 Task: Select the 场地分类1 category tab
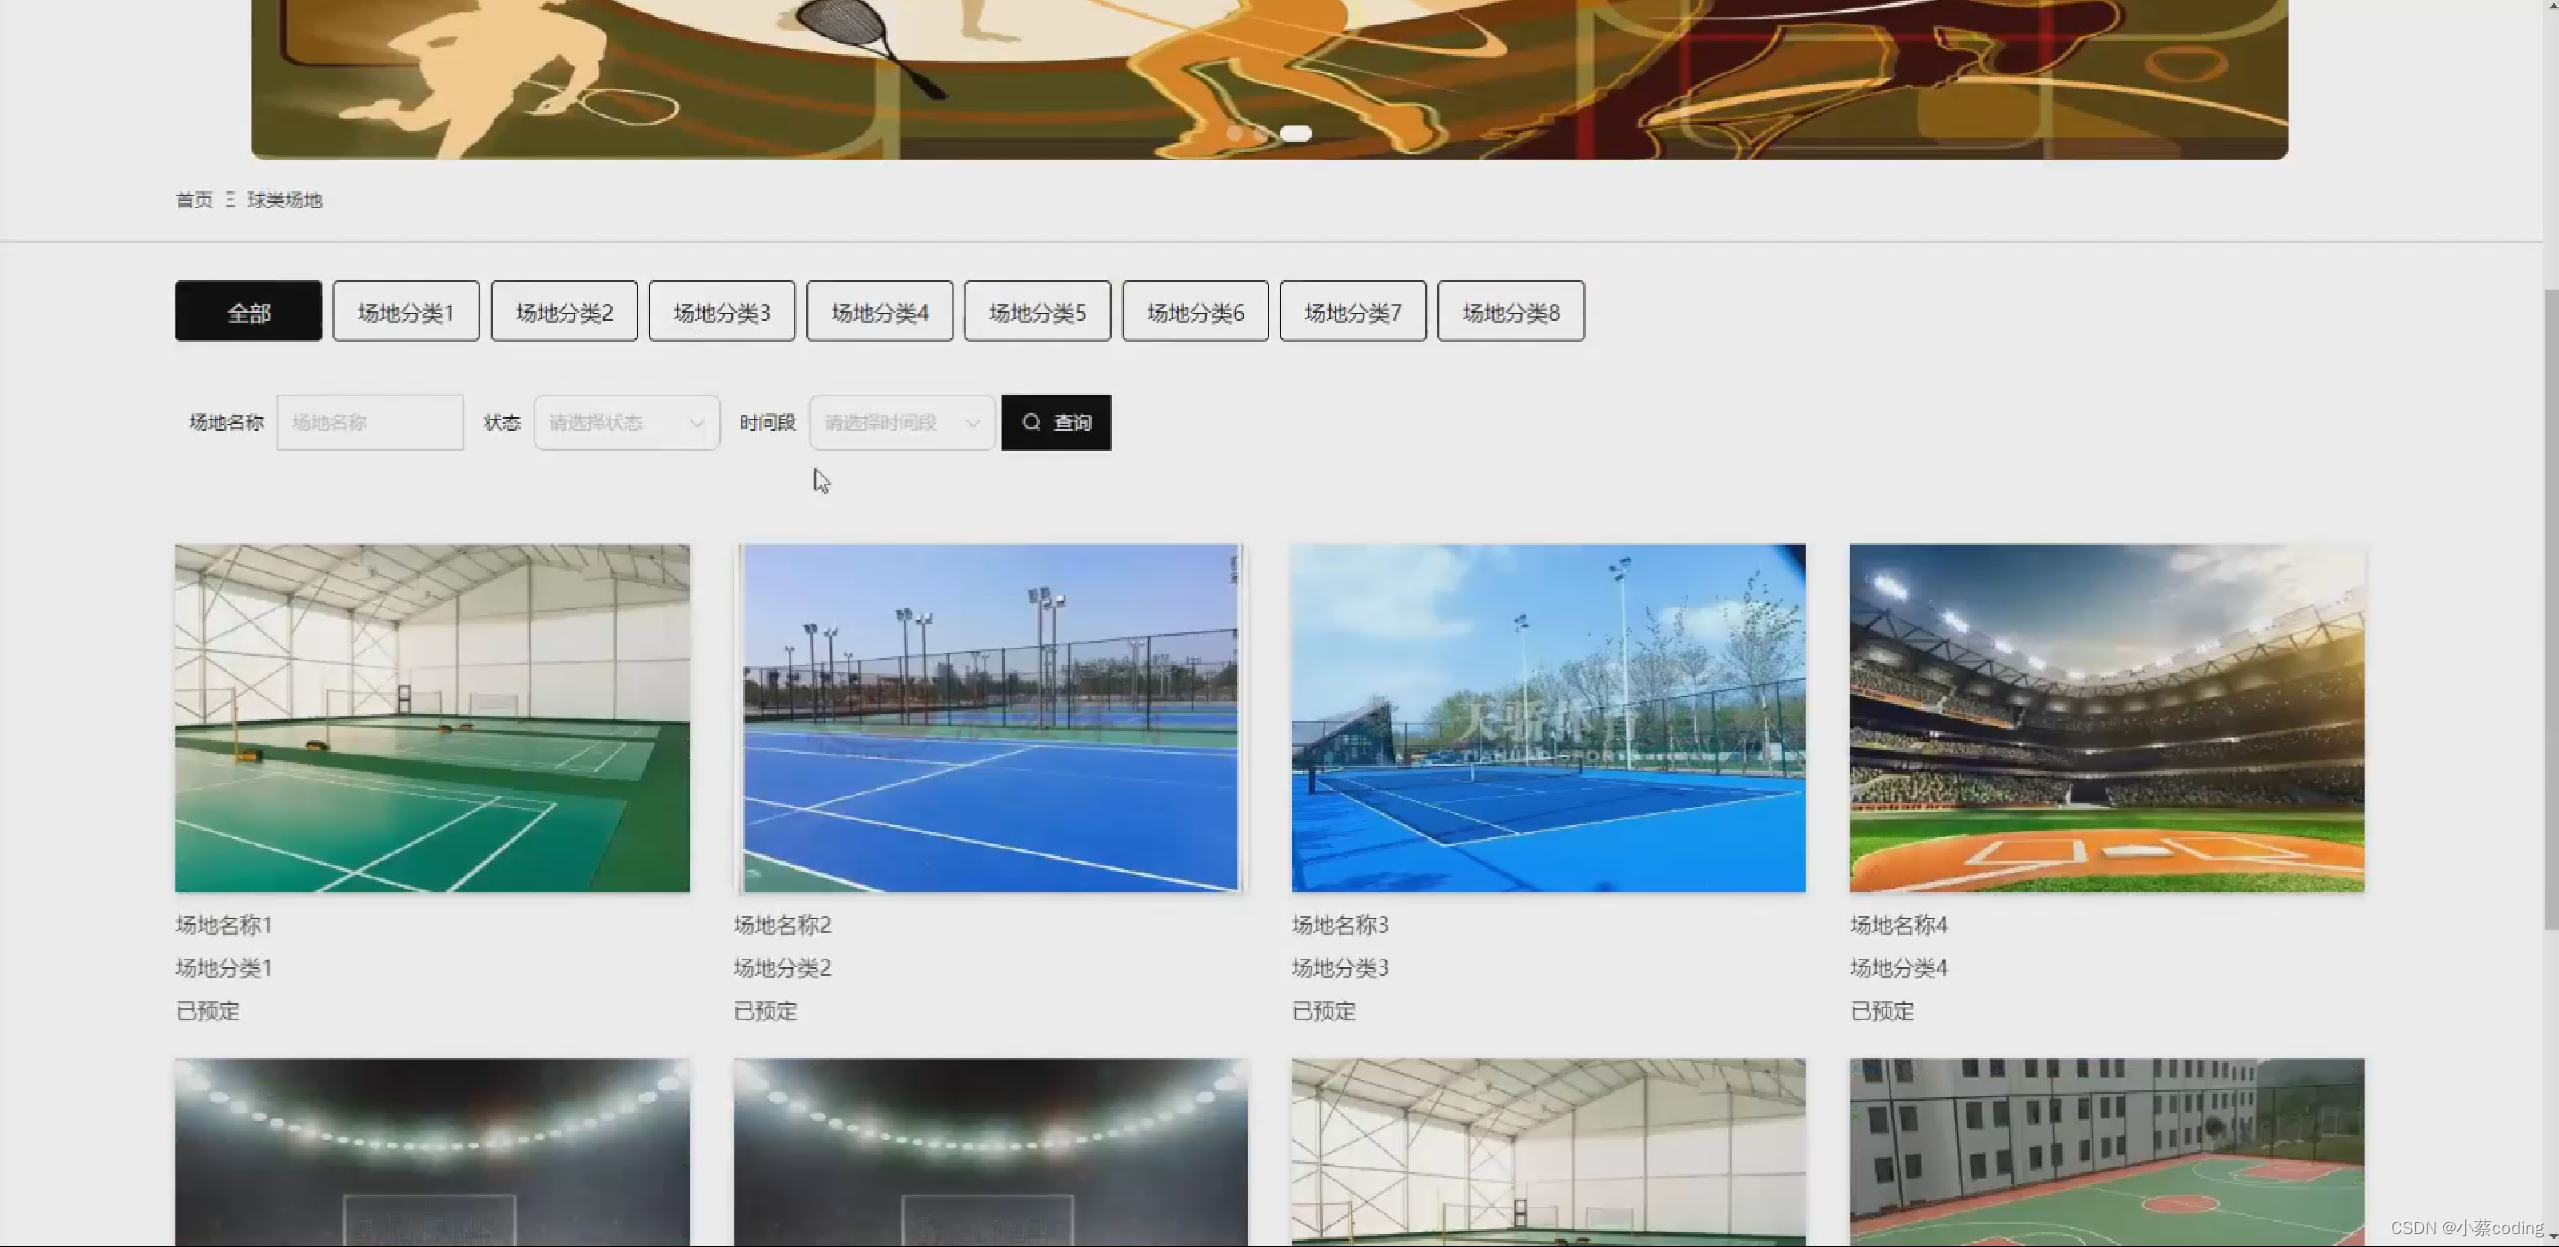tap(406, 312)
